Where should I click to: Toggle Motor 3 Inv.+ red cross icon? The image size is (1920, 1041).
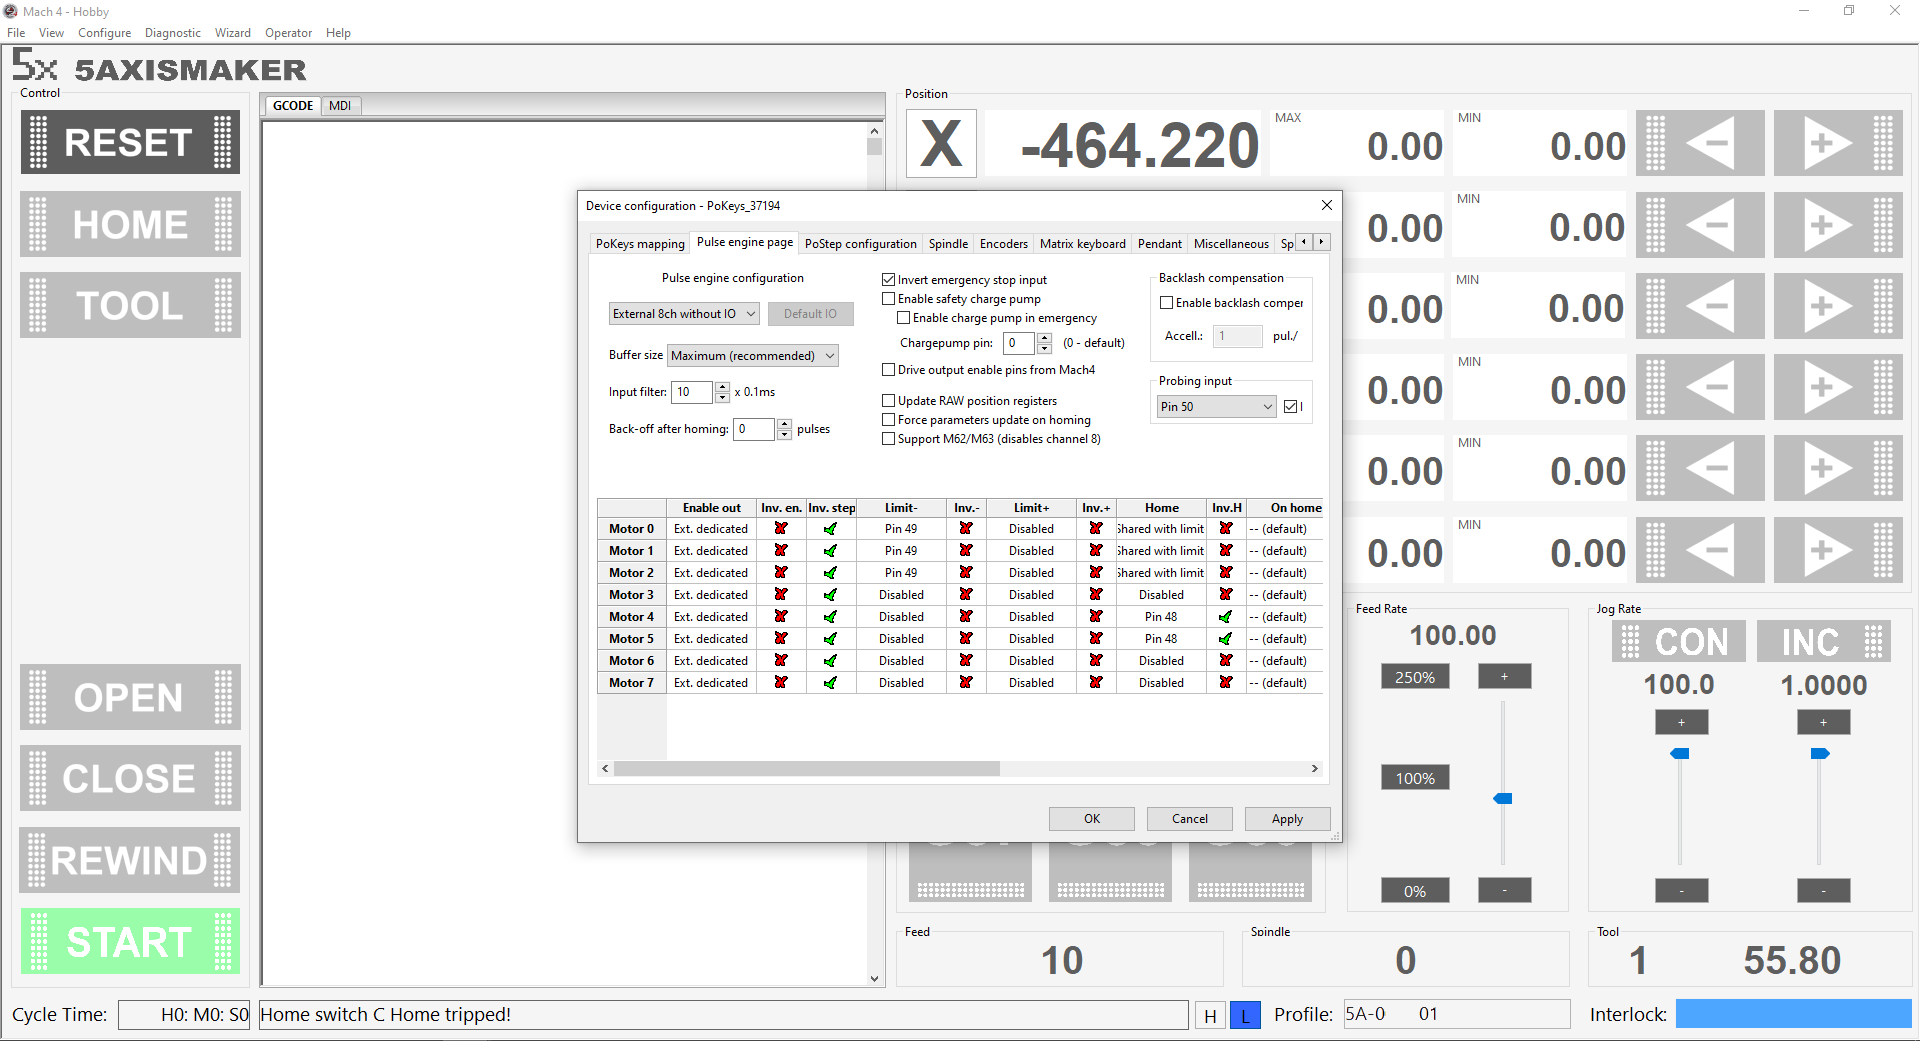(1096, 595)
